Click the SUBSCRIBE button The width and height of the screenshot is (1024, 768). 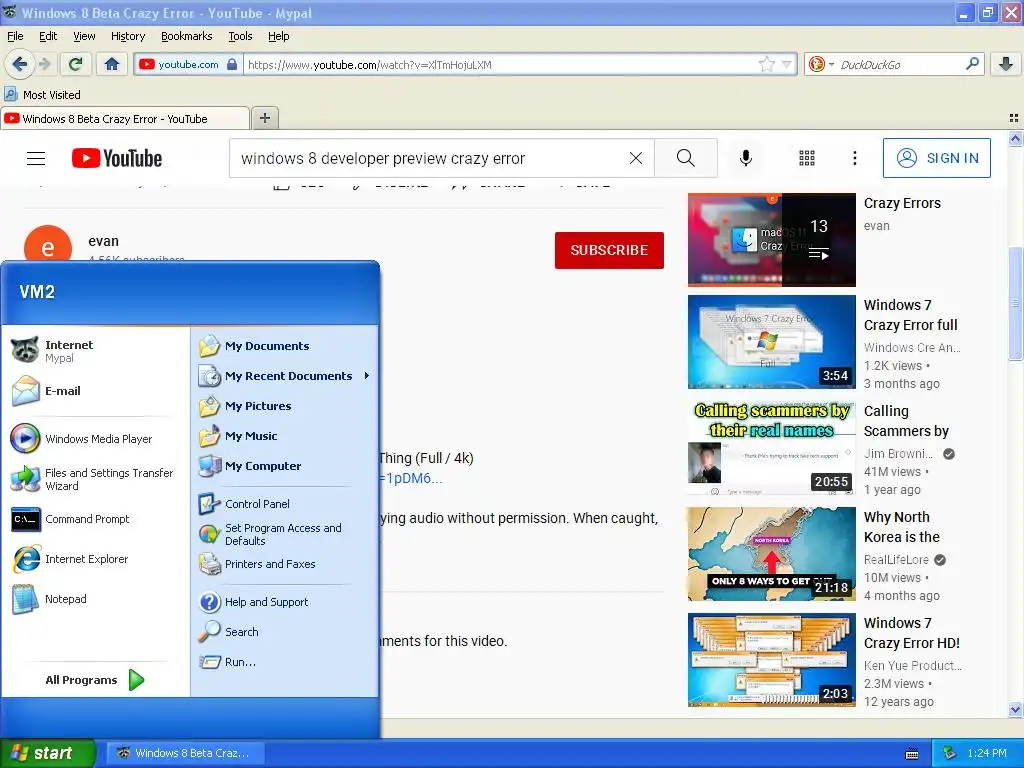(609, 250)
